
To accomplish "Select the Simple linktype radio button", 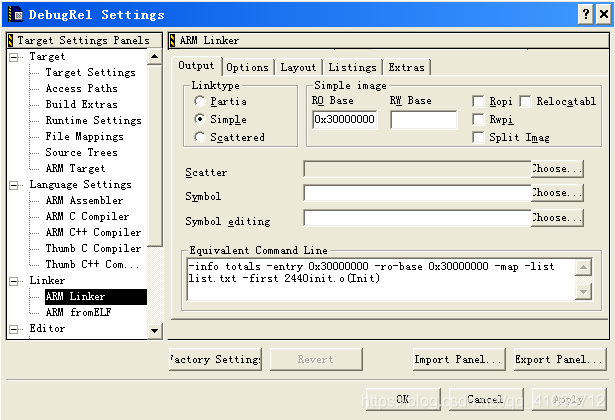I will pyautogui.click(x=200, y=119).
